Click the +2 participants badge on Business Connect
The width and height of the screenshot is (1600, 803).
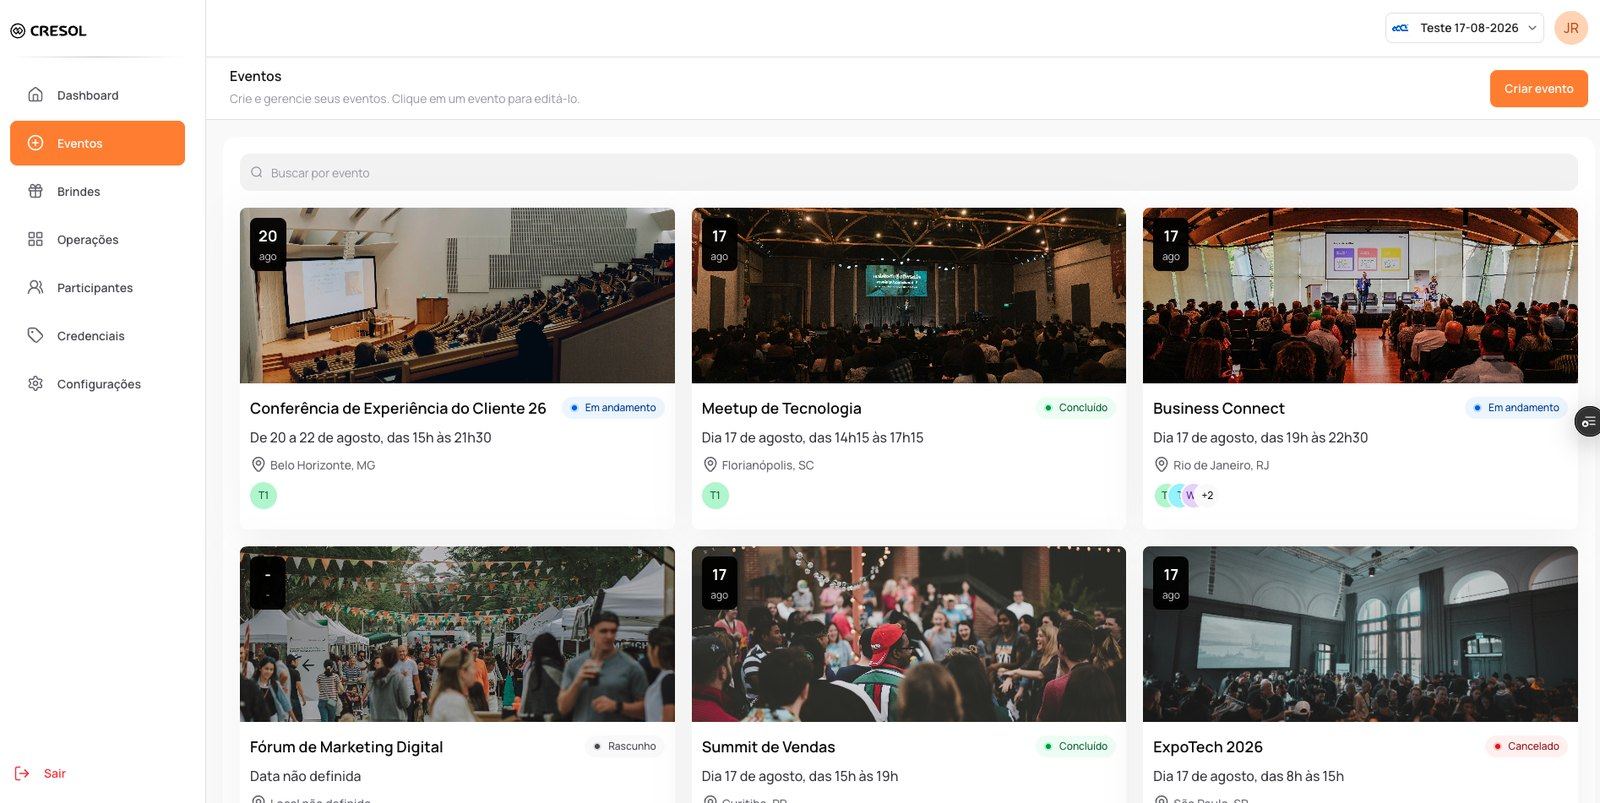coord(1207,495)
